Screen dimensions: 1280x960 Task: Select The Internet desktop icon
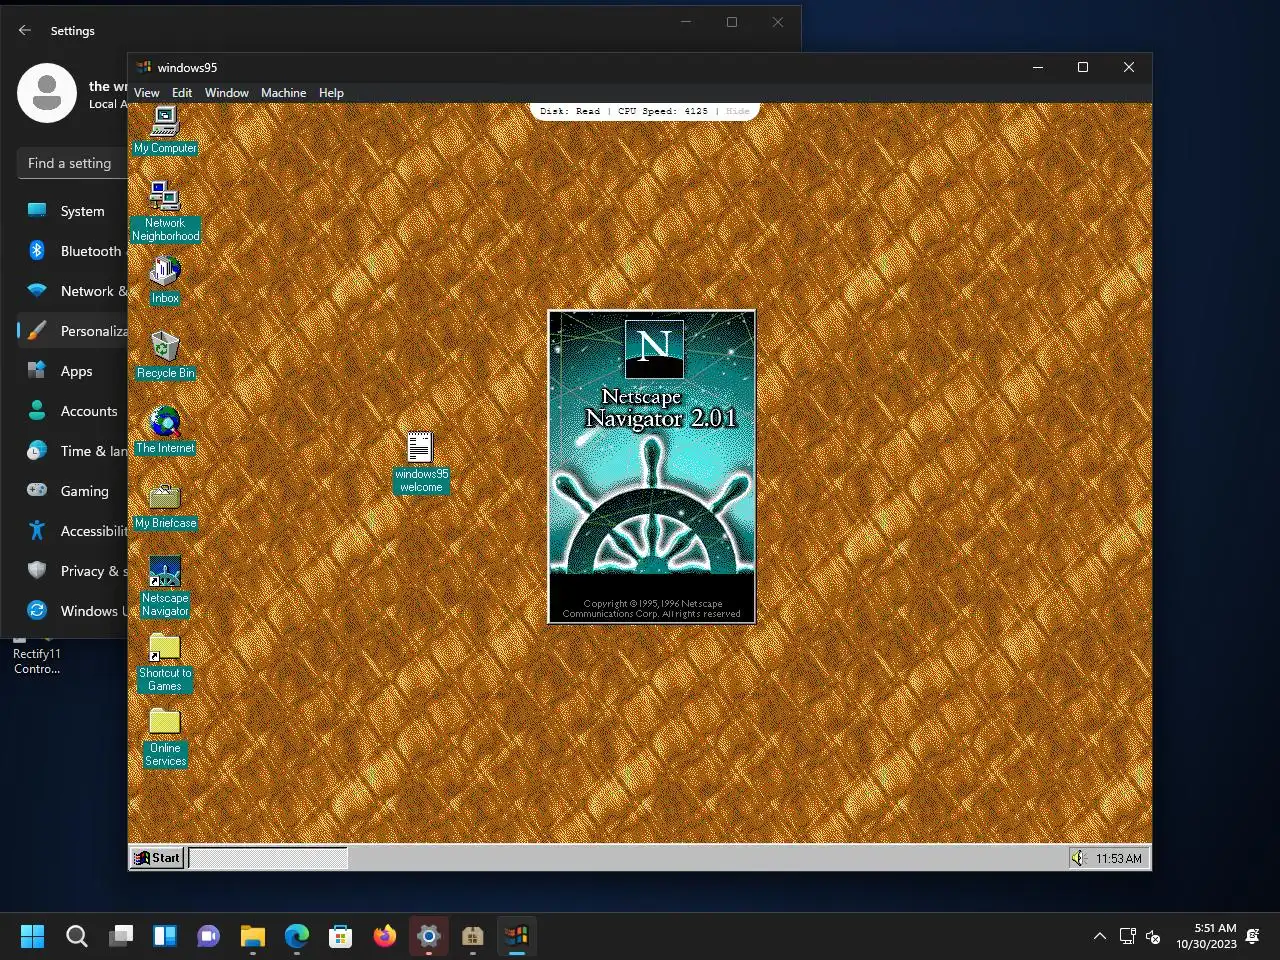pyautogui.click(x=165, y=430)
